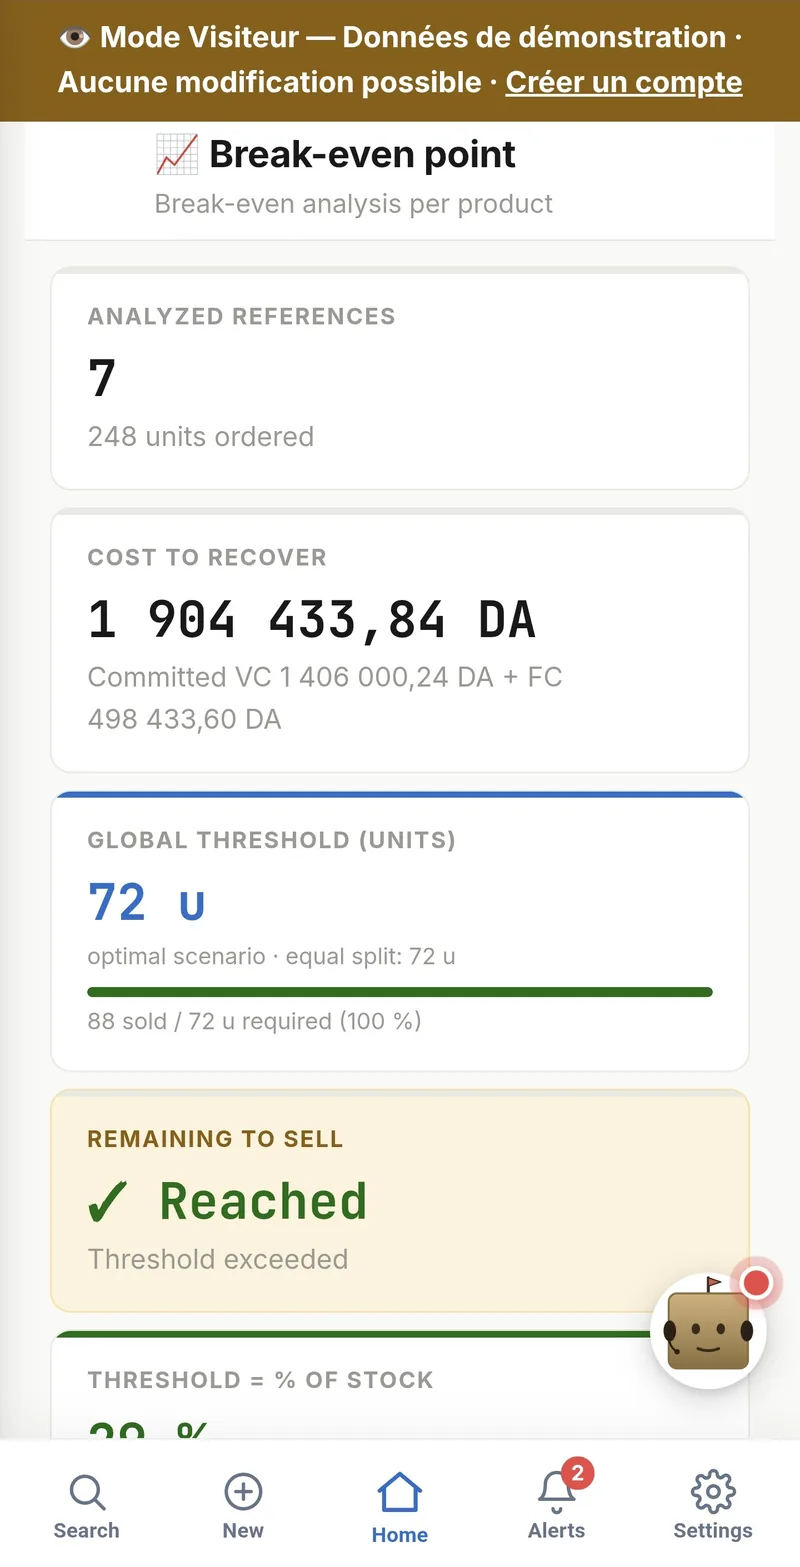Open the Settings gear icon
800x1567 pixels.
(x=713, y=1493)
